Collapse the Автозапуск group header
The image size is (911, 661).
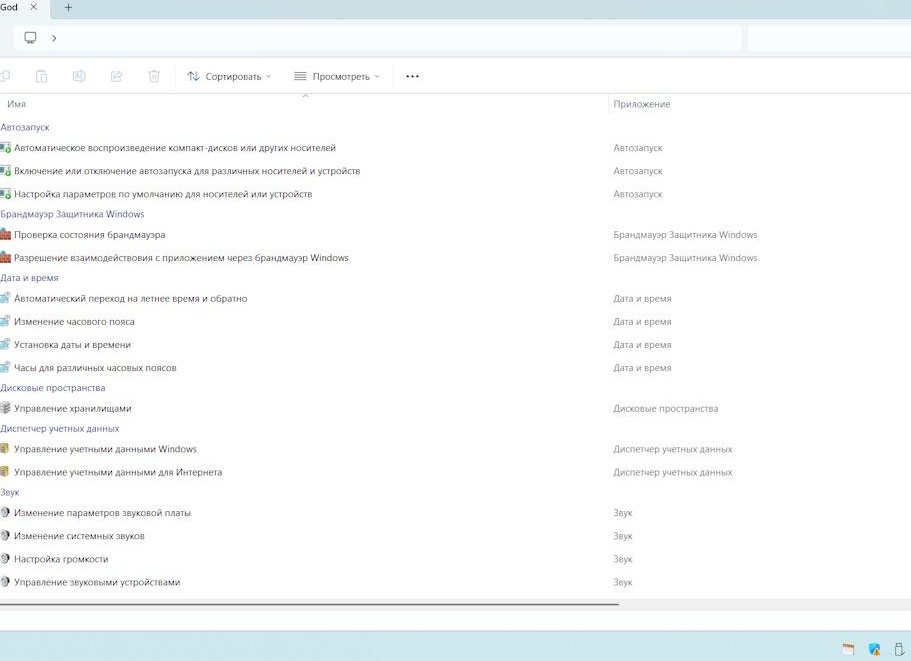click(25, 127)
